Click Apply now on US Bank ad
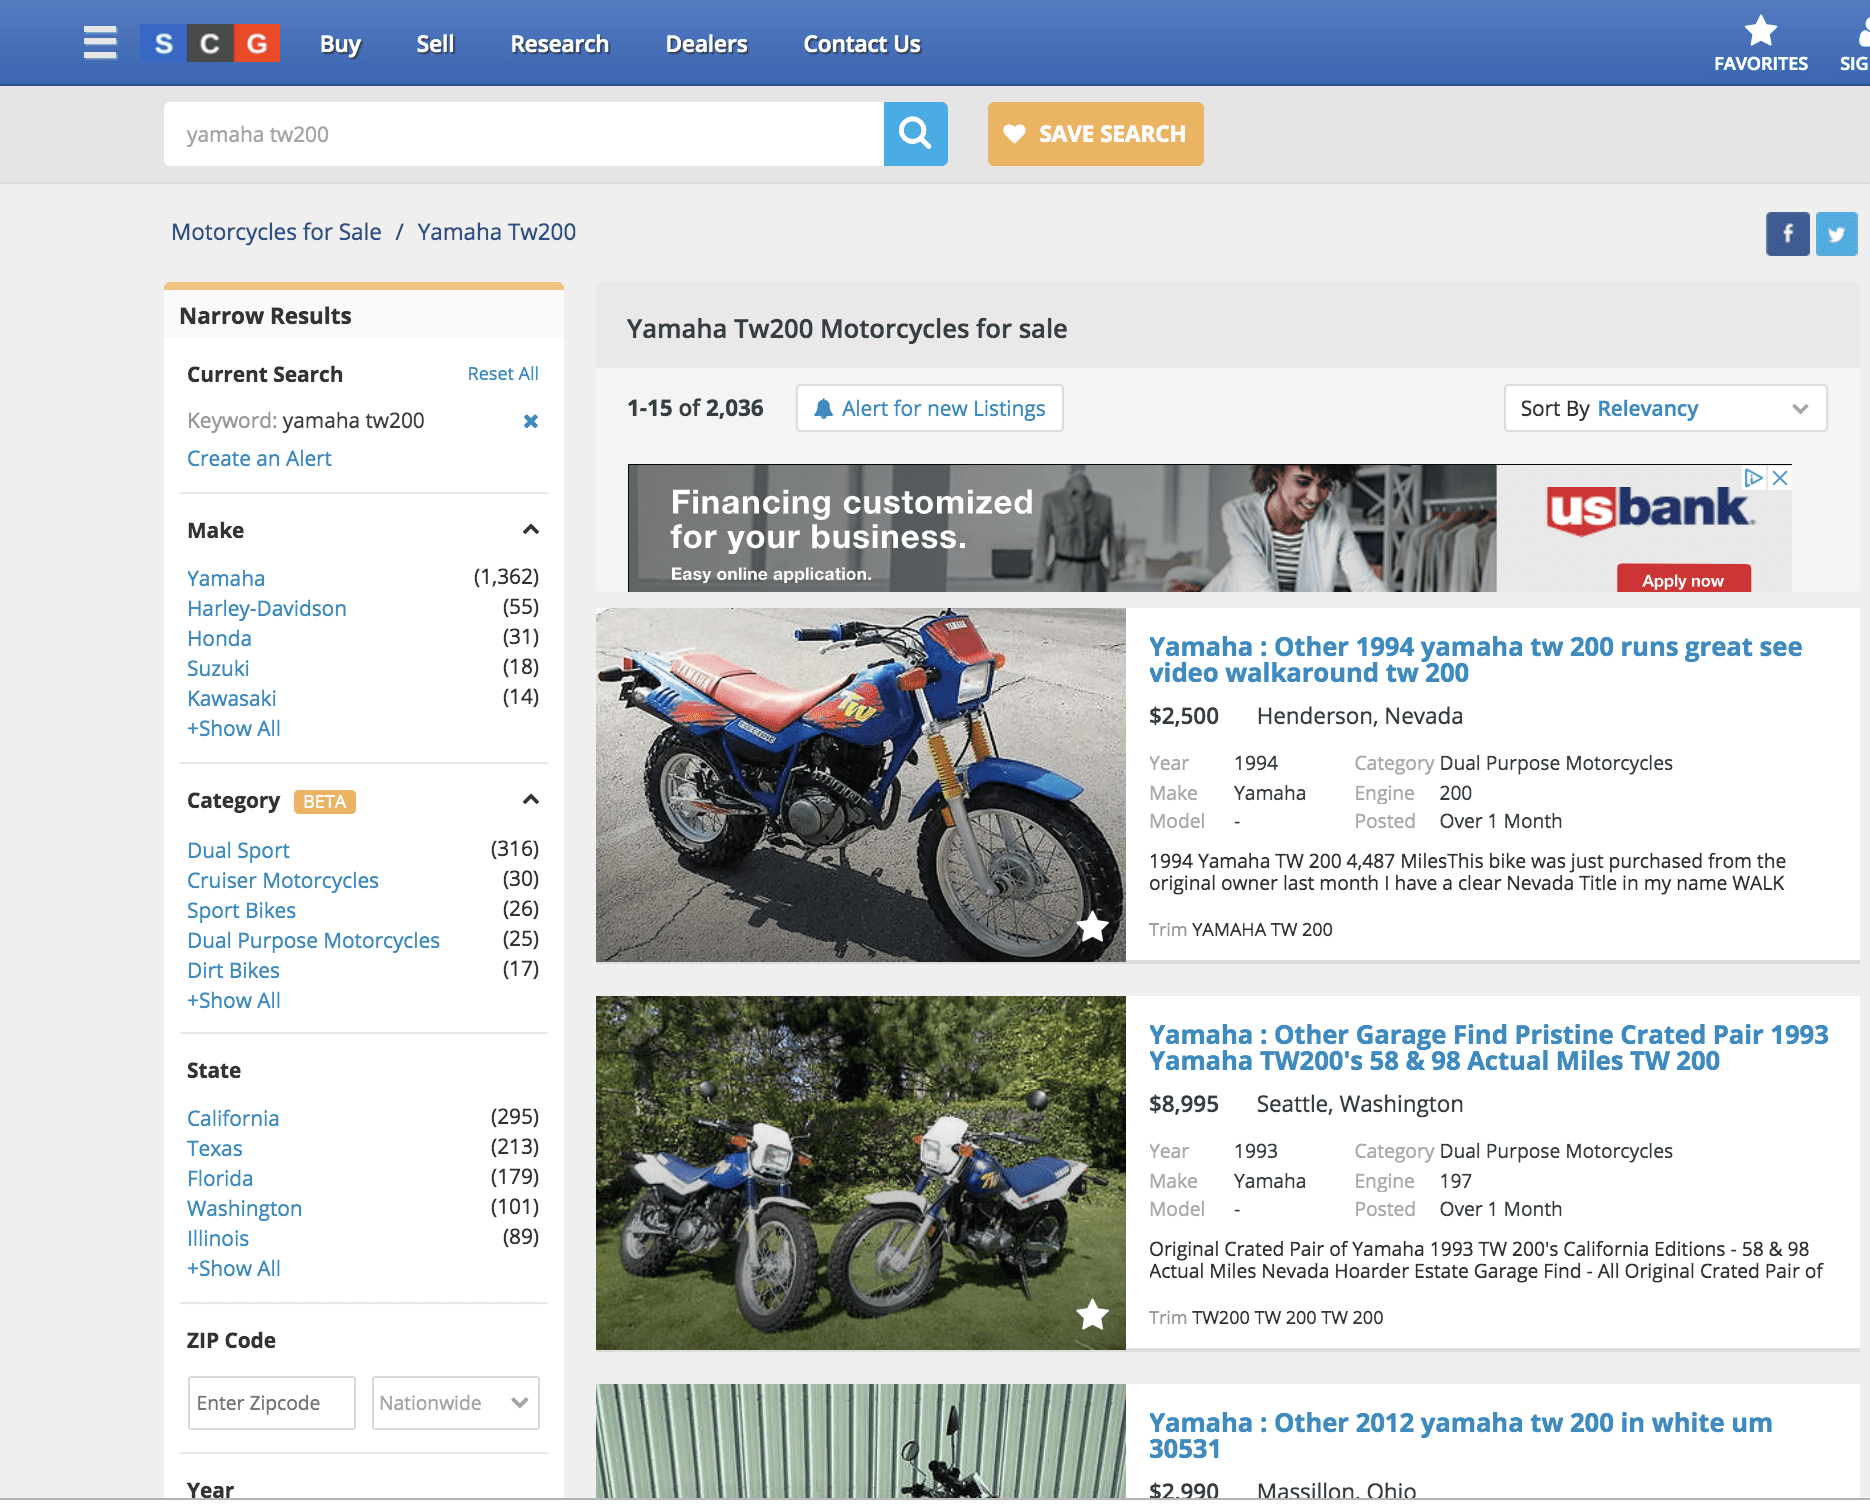Screen dimensions: 1870x1504 click(1683, 580)
